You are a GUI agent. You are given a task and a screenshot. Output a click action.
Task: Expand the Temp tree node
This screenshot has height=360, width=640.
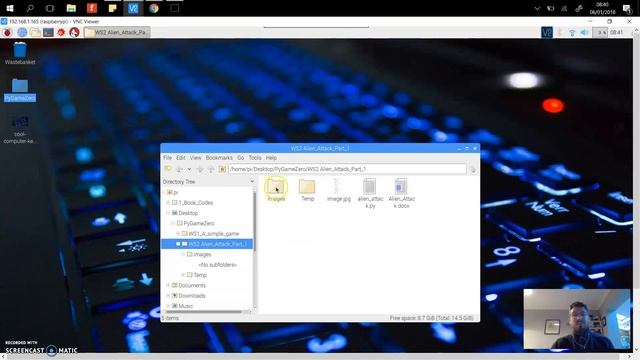click(183, 275)
